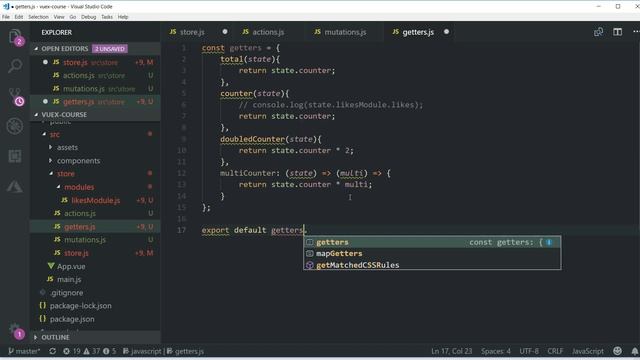Click the sync changes icon in status bar
The image size is (640, 360).
point(53,351)
